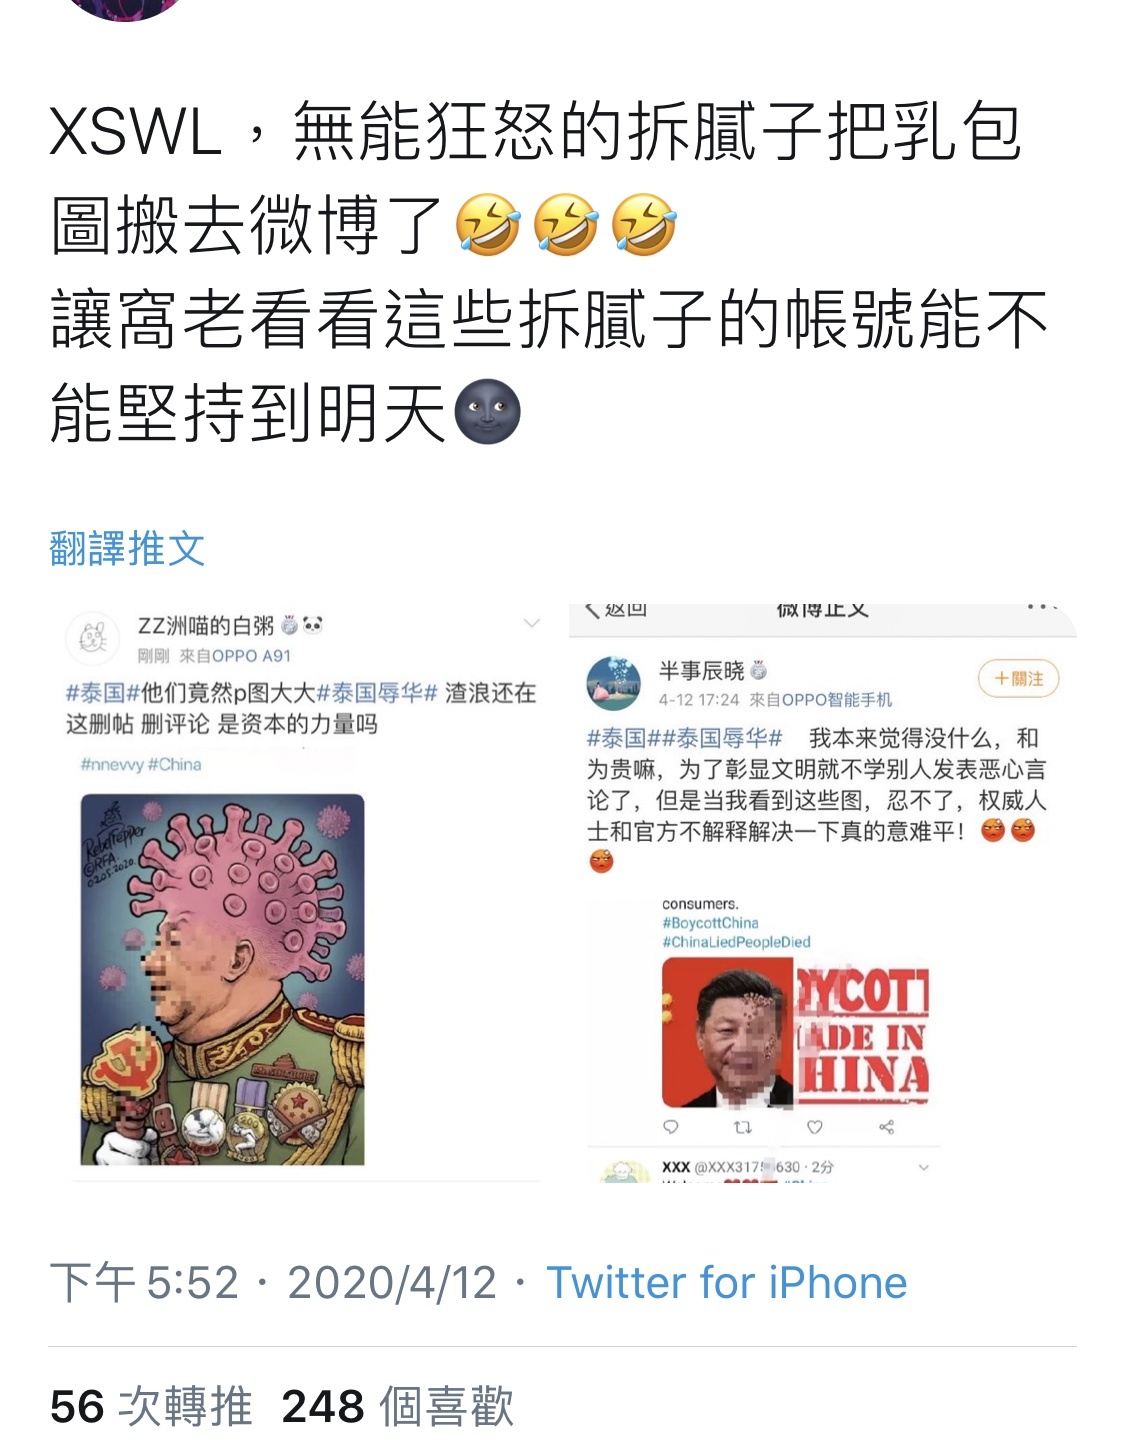Viewport: 1125px width, 1452px height.
Task: Open the Twitter for iPhone source link
Action: 726,1283
